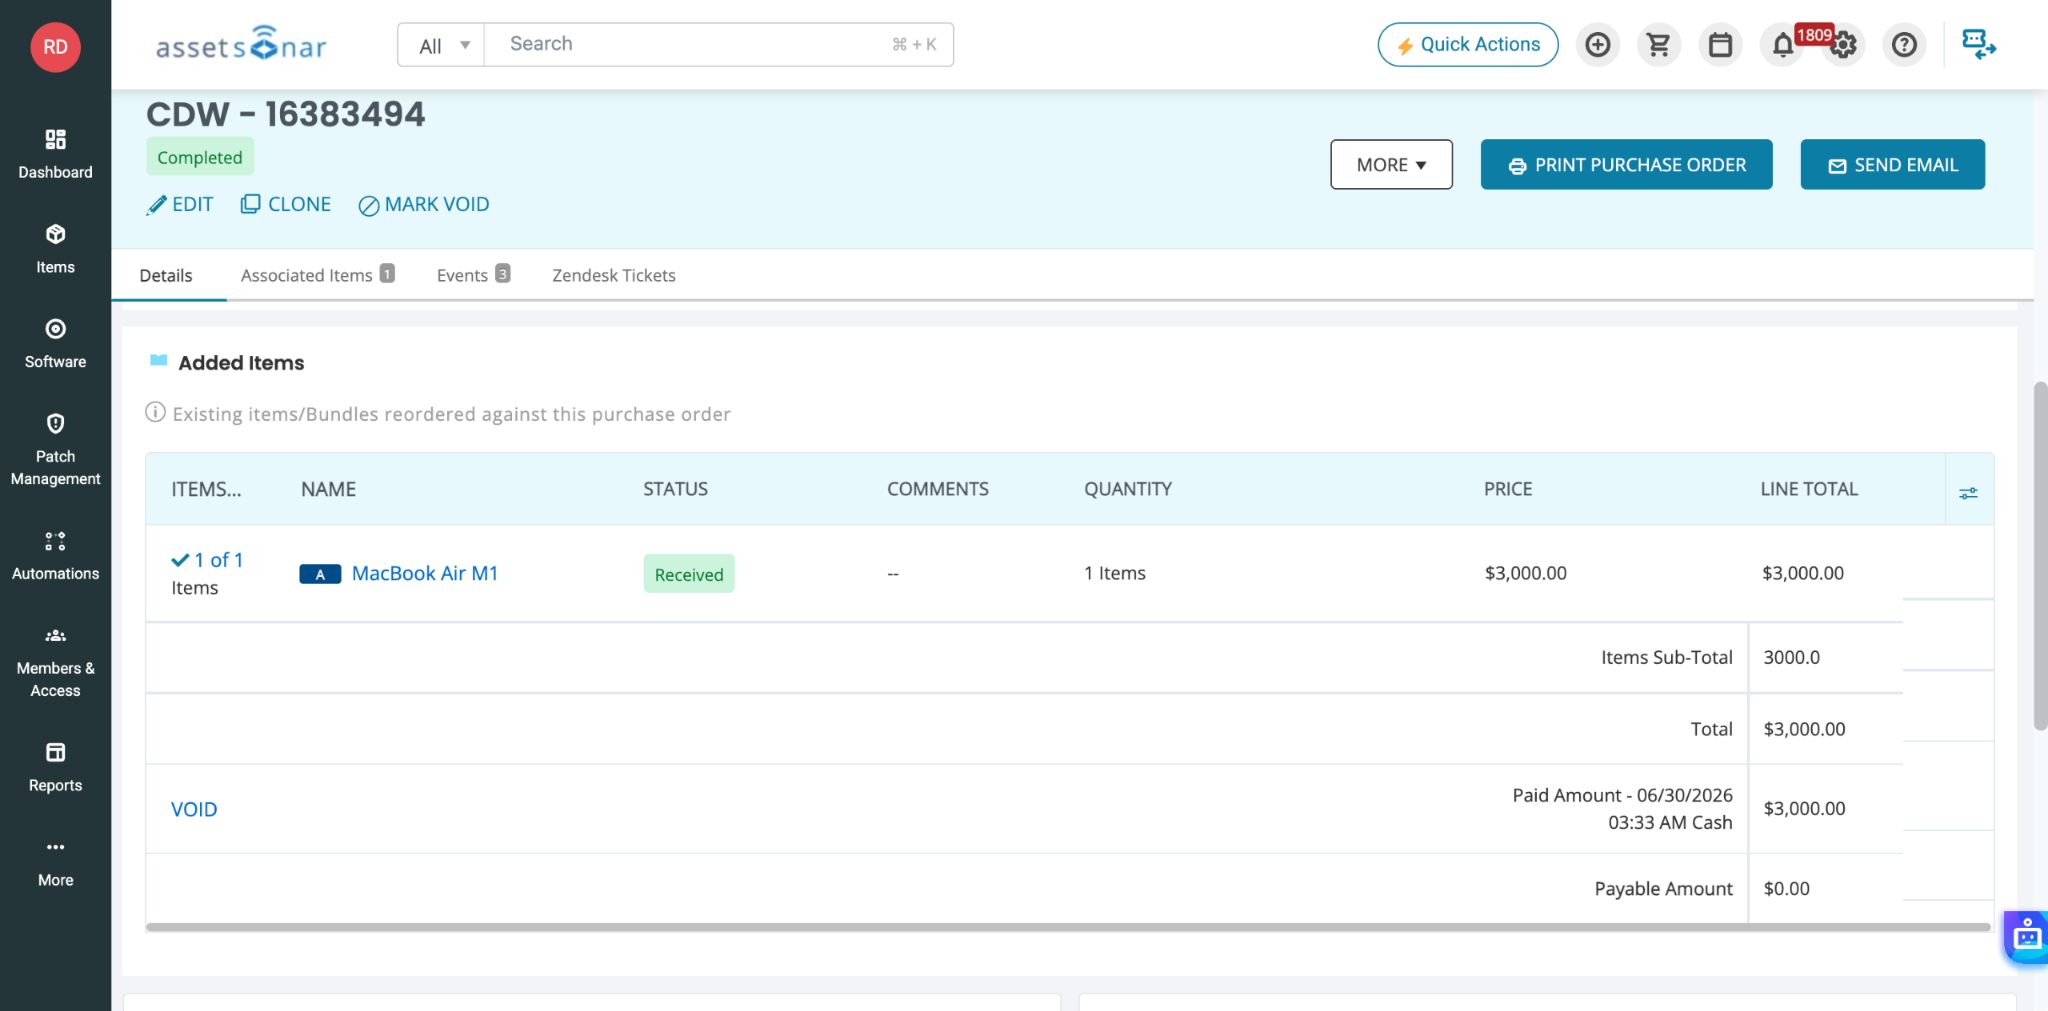The image size is (2048, 1011).
Task: Click the A badge beside MacBook Air M1
Action: 320,574
